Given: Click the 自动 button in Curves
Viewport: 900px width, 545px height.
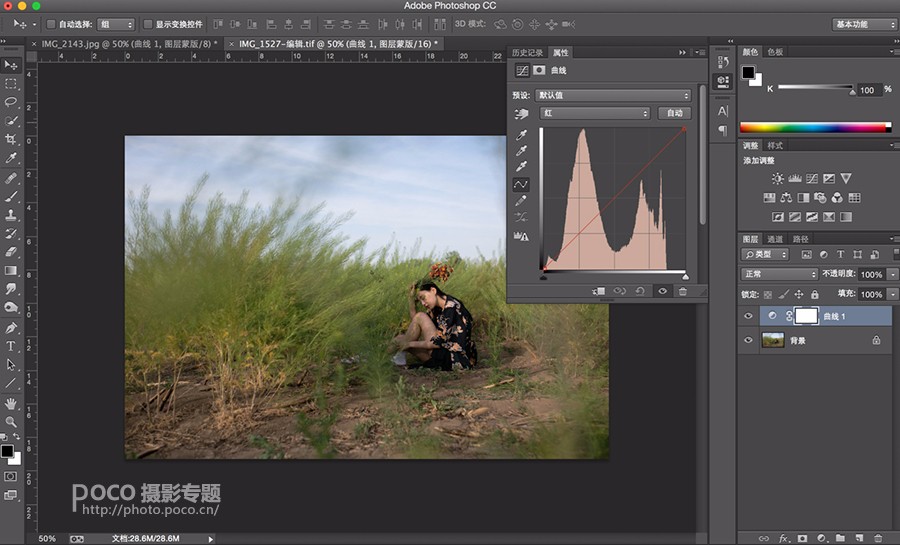Looking at the screenshot, I should [x=674, y=114].
